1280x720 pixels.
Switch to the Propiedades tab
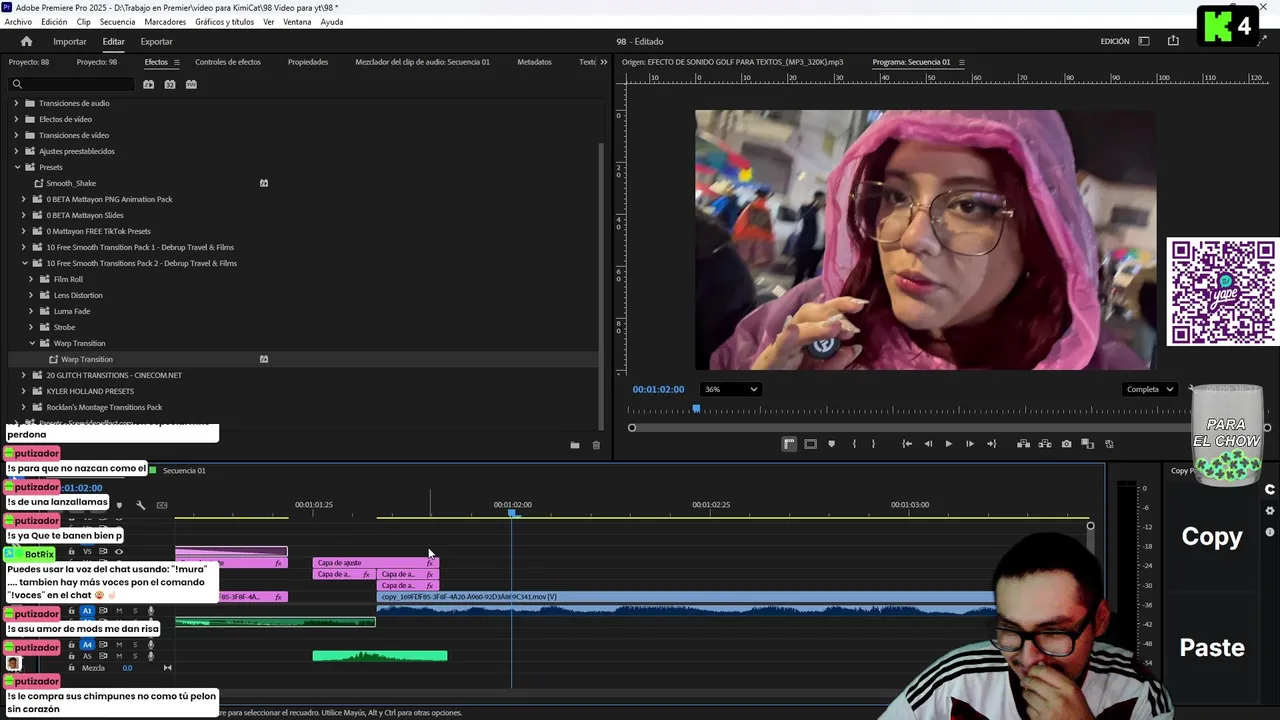click(308, 62)
